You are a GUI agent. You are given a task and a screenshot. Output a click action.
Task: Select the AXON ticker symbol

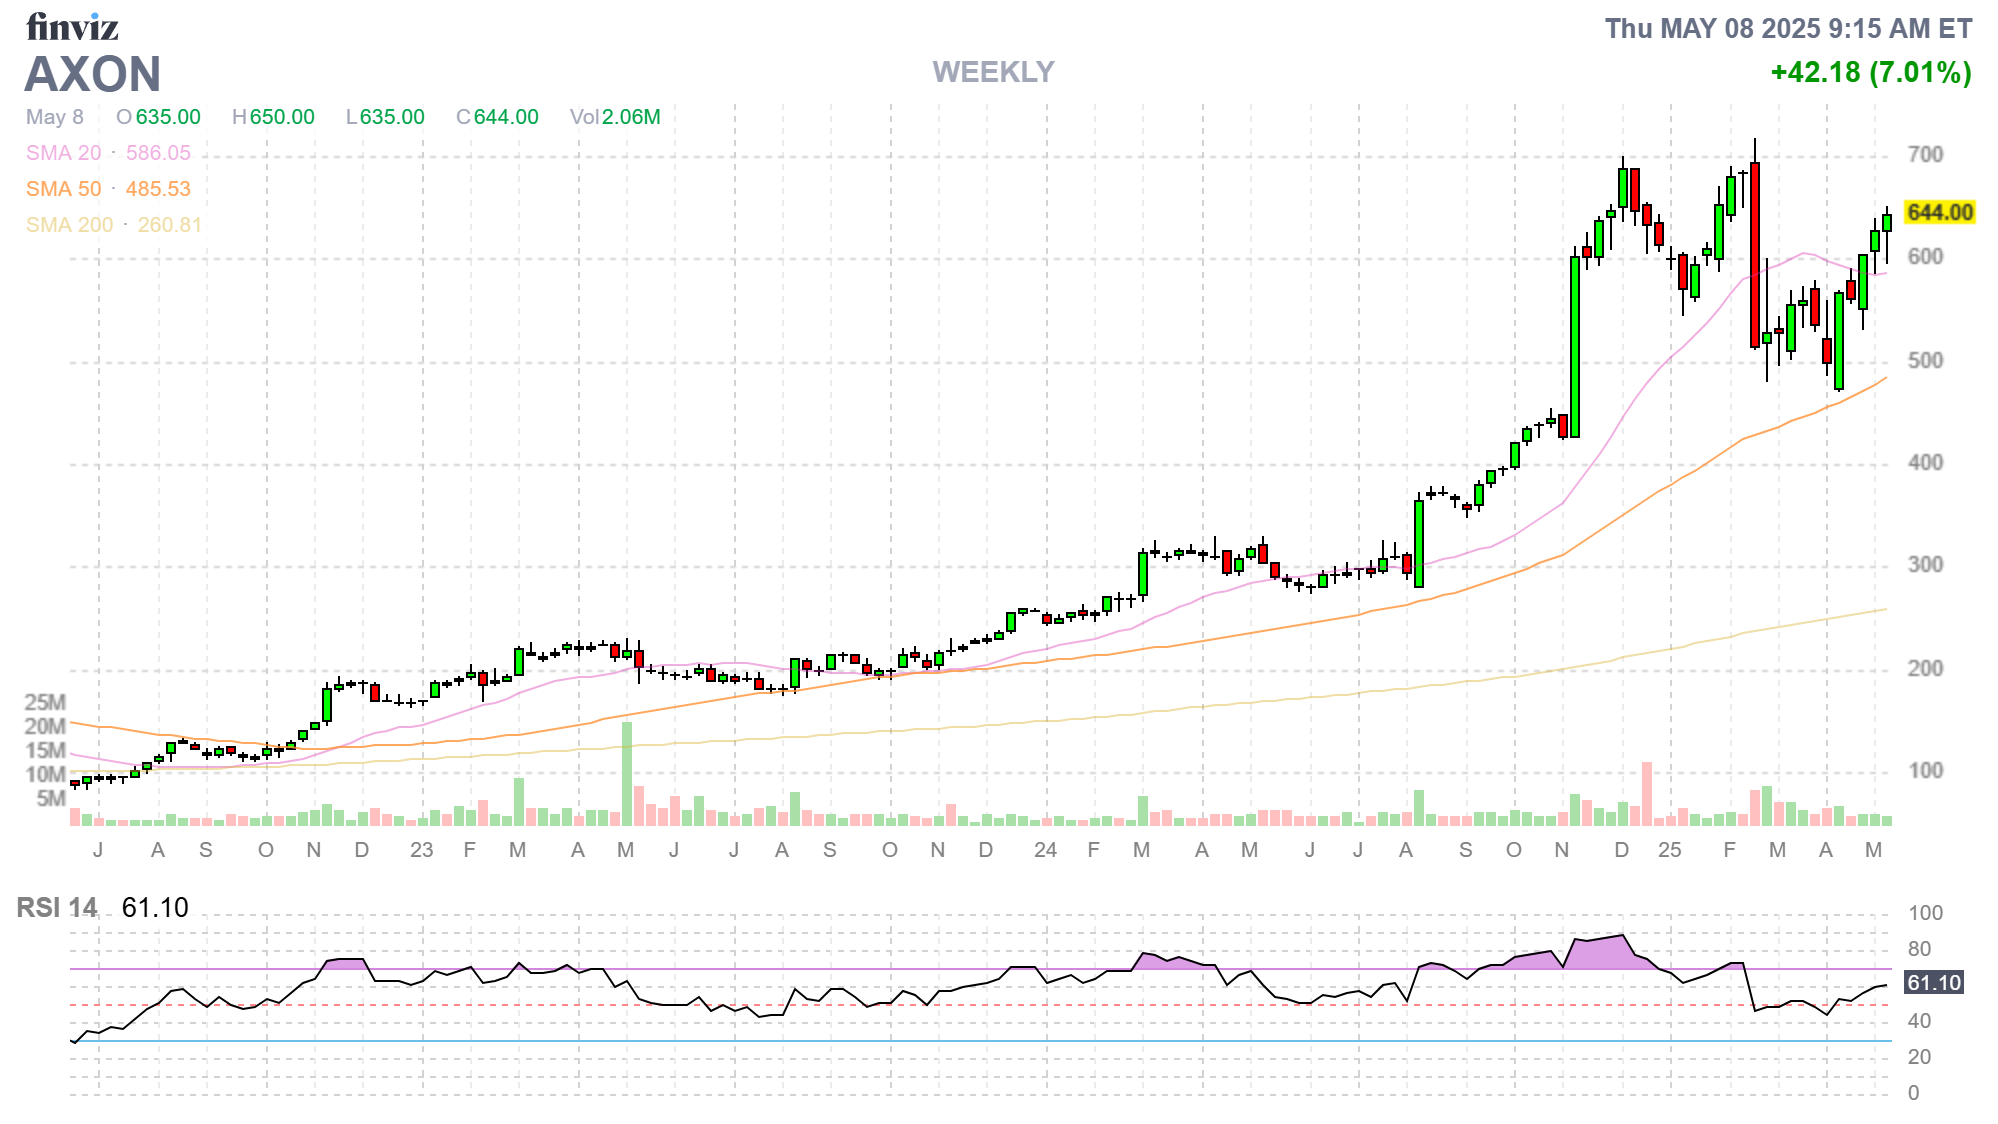[93, 74]
